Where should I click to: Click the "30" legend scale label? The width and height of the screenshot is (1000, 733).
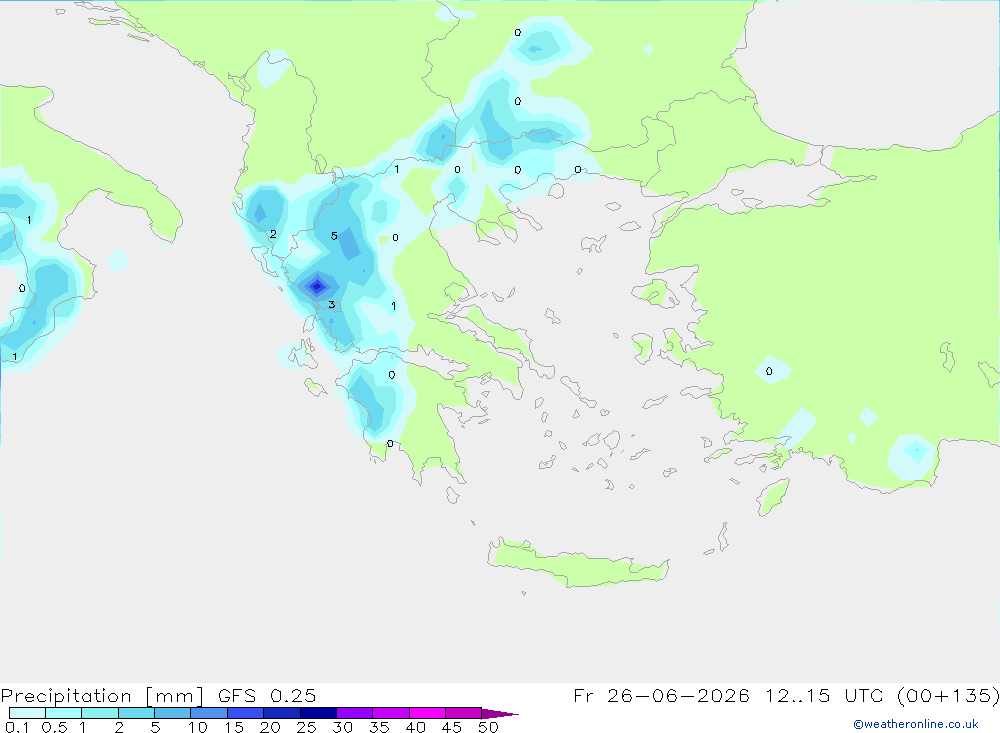tap(343, 727)
